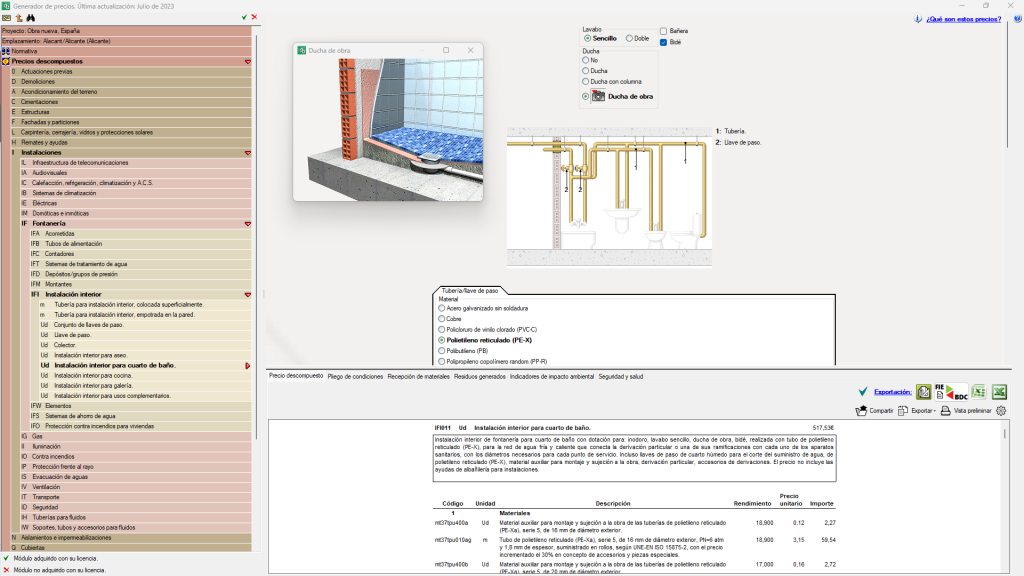Uncheck the Bidé checkbox

[x=664, y=42]
